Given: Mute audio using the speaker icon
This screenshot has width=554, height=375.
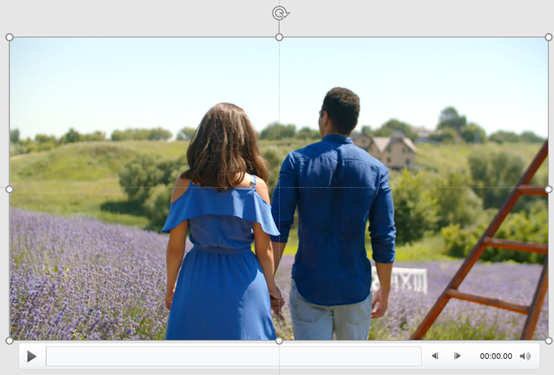Looking at the screenshot, I should (x=525, y=356).
